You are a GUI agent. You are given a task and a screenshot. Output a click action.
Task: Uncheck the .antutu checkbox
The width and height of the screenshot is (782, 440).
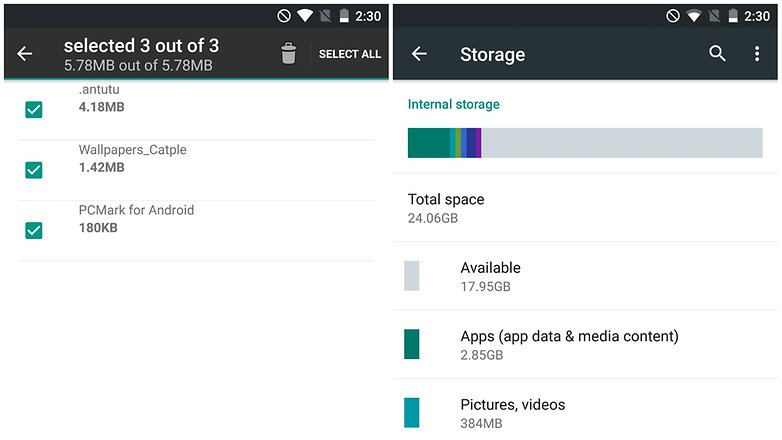34,109
